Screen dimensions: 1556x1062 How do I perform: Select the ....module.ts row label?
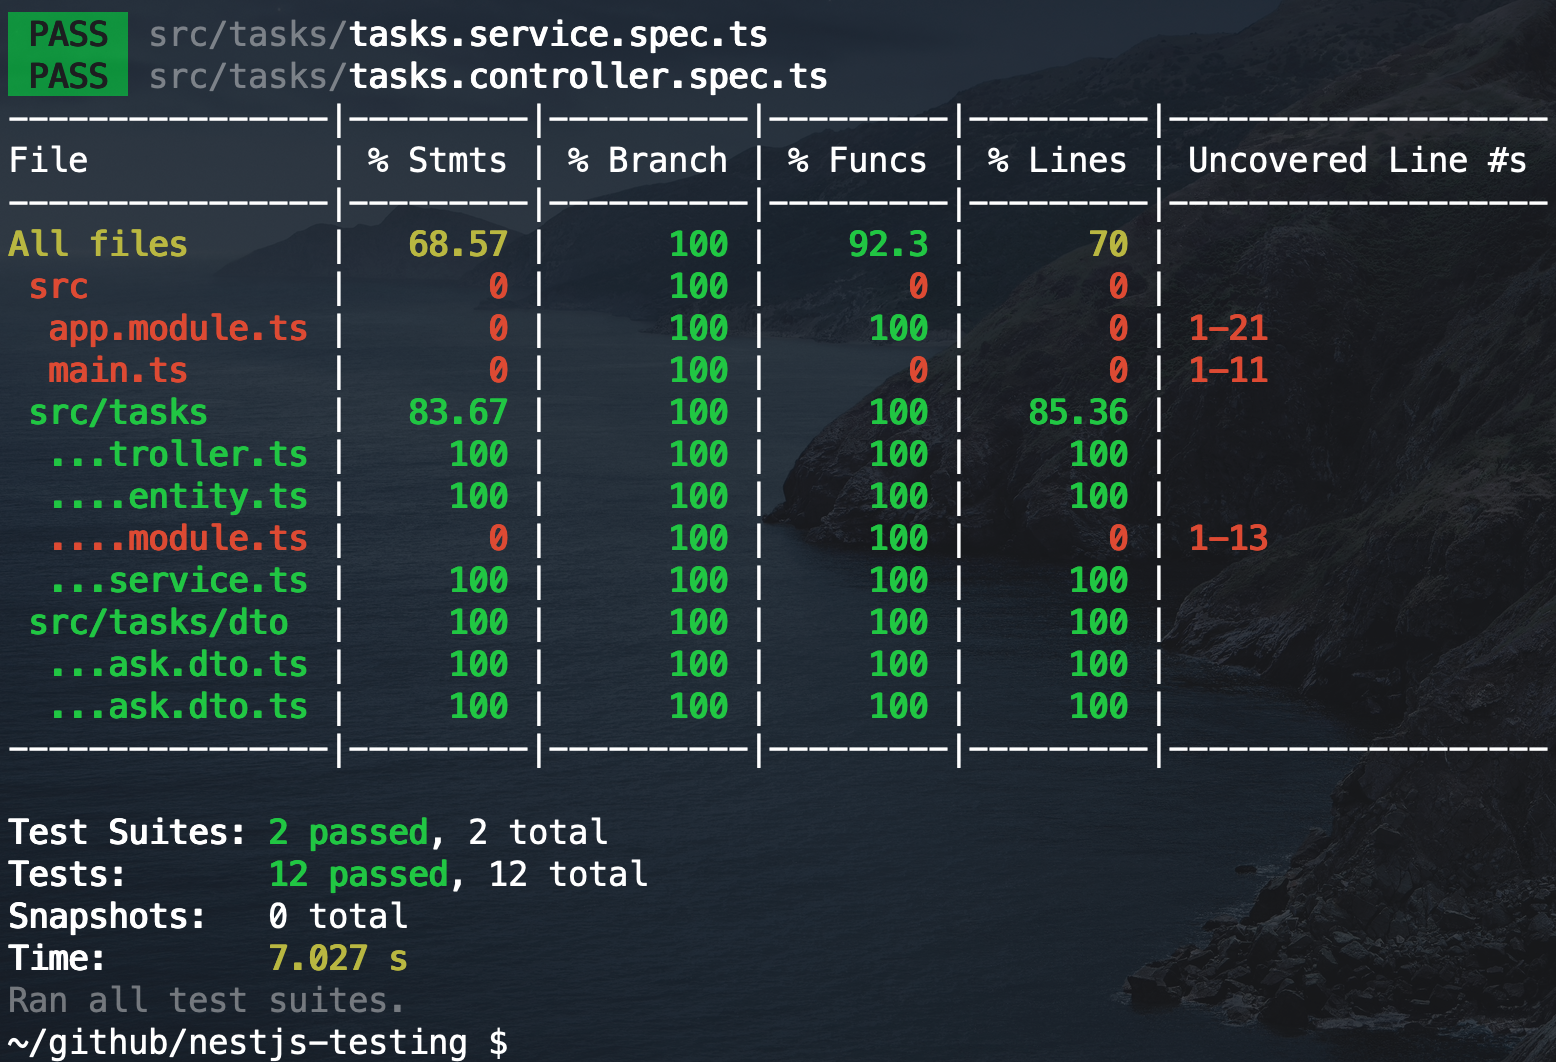click(178, 539)
